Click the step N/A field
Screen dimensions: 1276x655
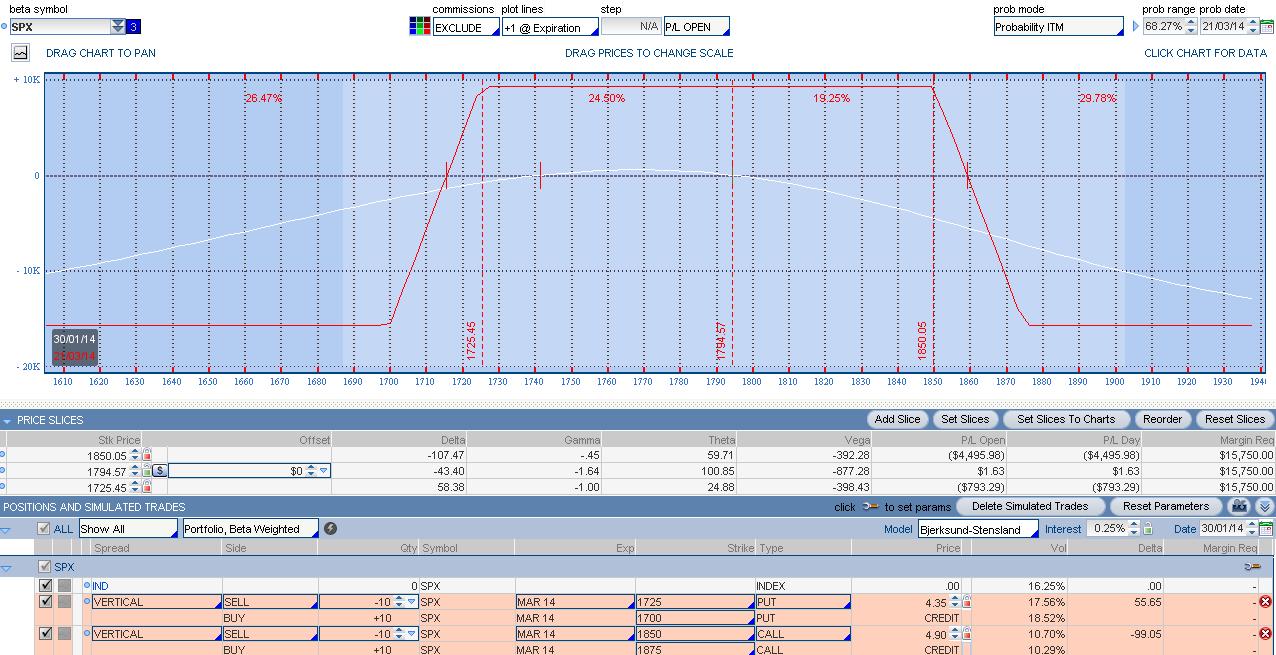click(631, 27)
